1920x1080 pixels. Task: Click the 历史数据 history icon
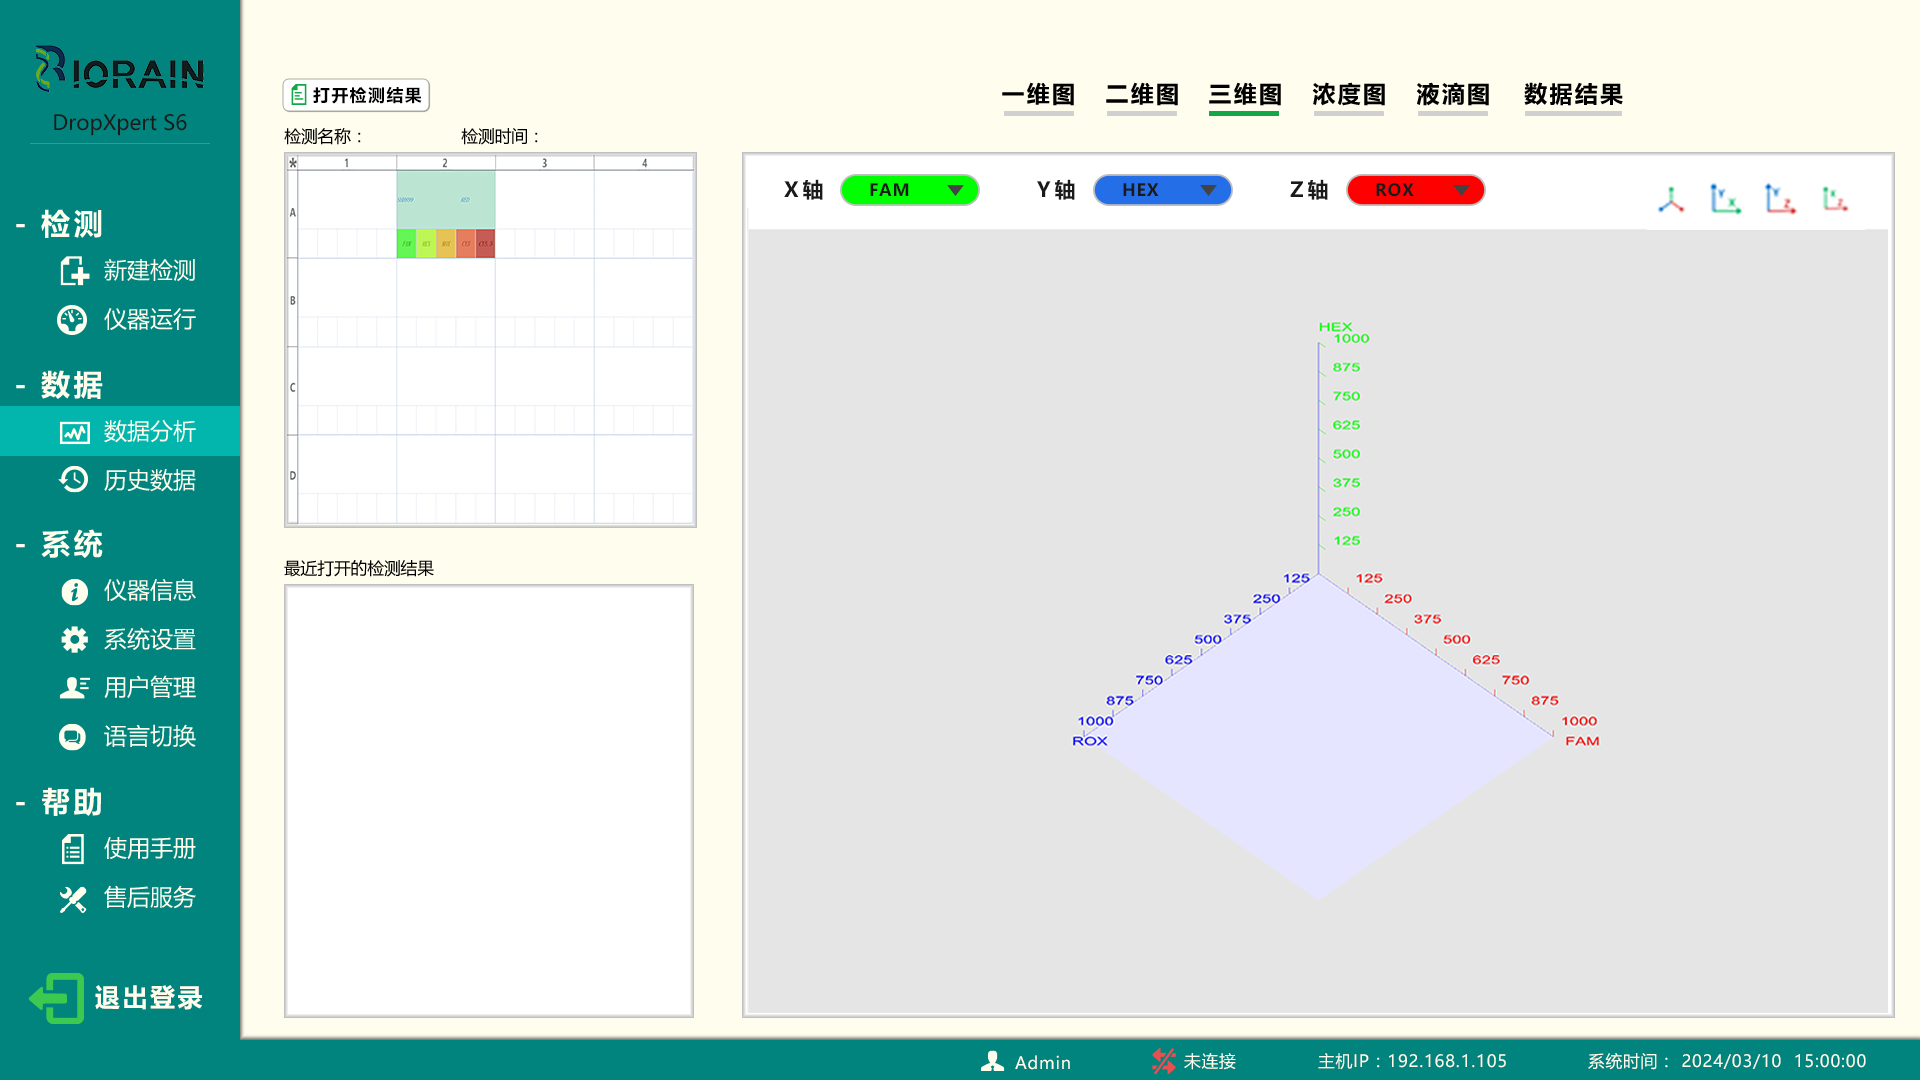pos(72,480)
